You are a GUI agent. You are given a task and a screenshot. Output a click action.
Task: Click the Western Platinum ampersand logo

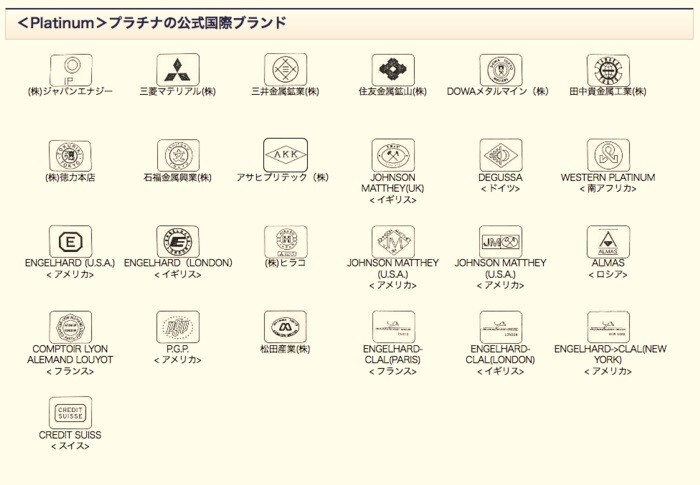608,155
